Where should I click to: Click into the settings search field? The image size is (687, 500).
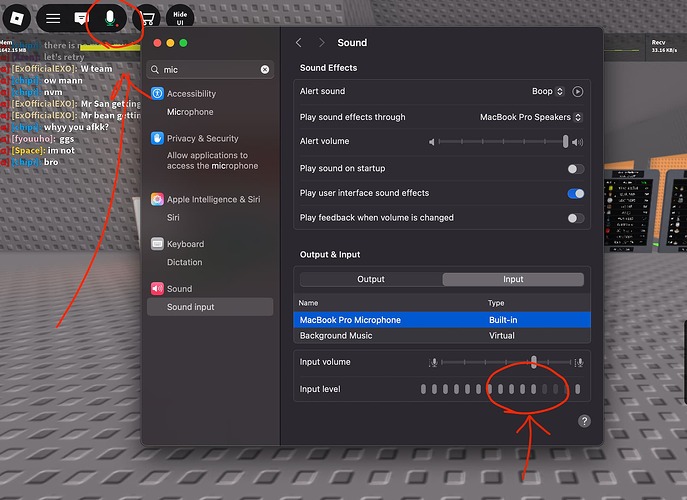point(210,70)
